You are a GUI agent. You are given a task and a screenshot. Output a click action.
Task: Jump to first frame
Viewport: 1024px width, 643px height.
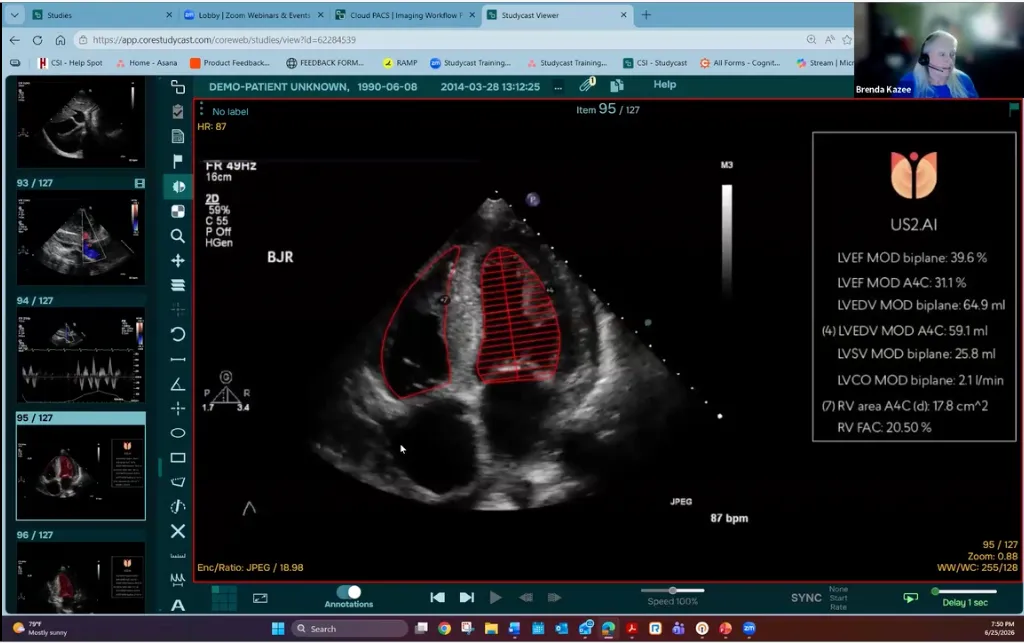[x=438, y=597]
